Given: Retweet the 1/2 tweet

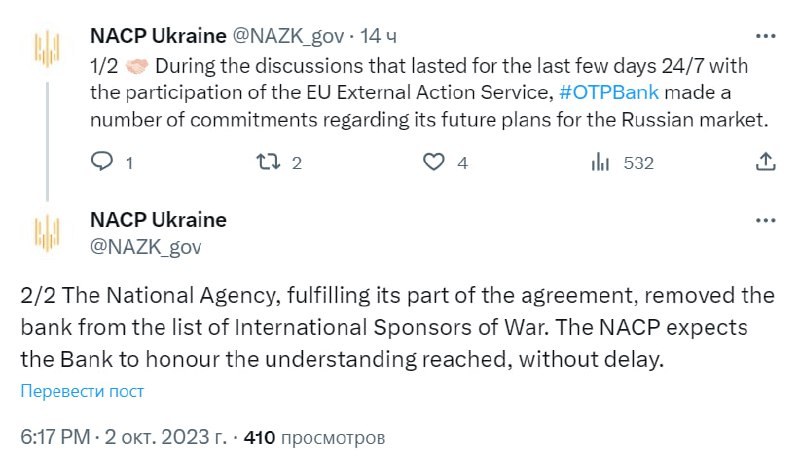Looking at the screenshot, I should point(269,162).
